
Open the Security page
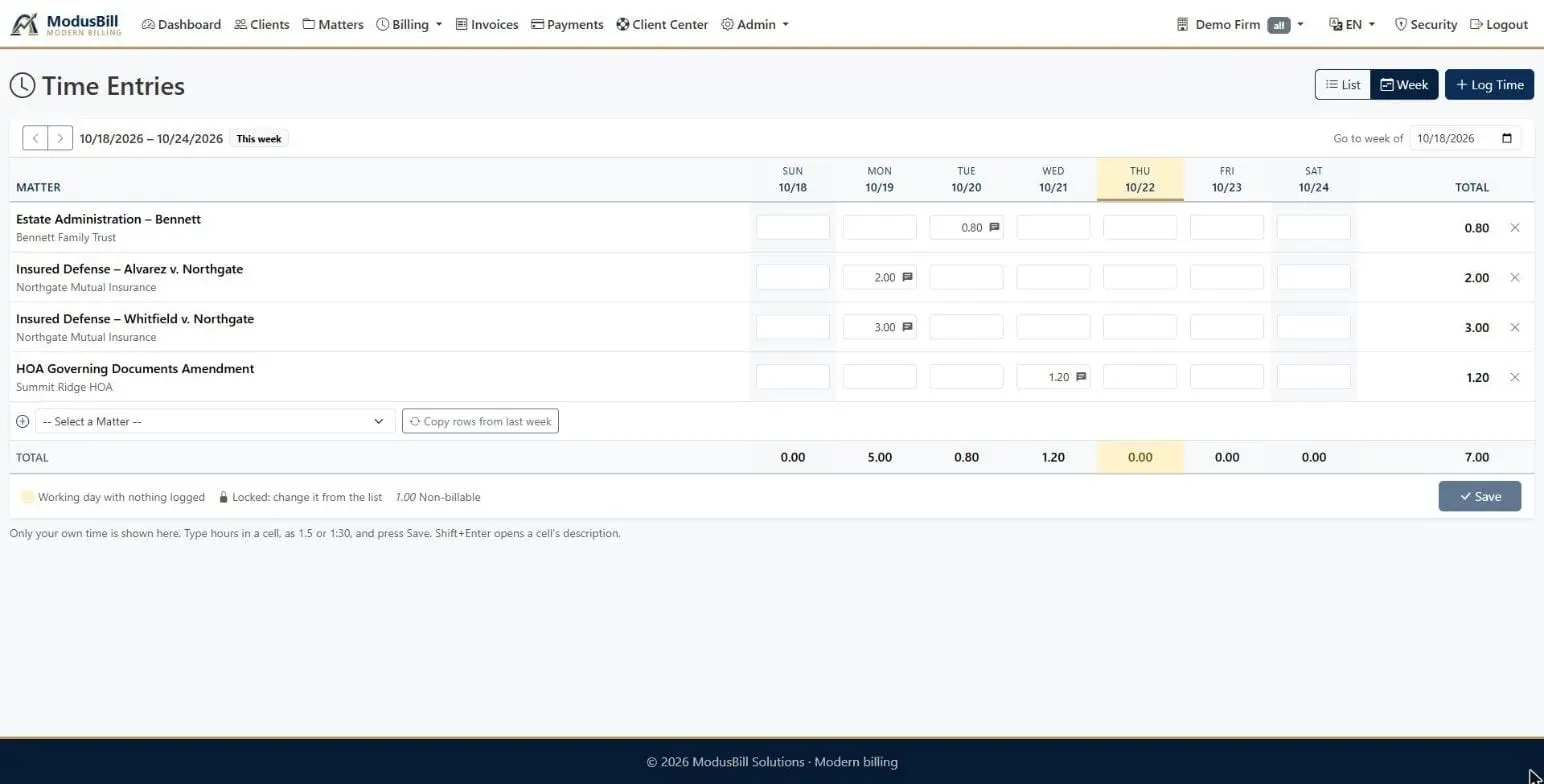[x=1425, y=24]
